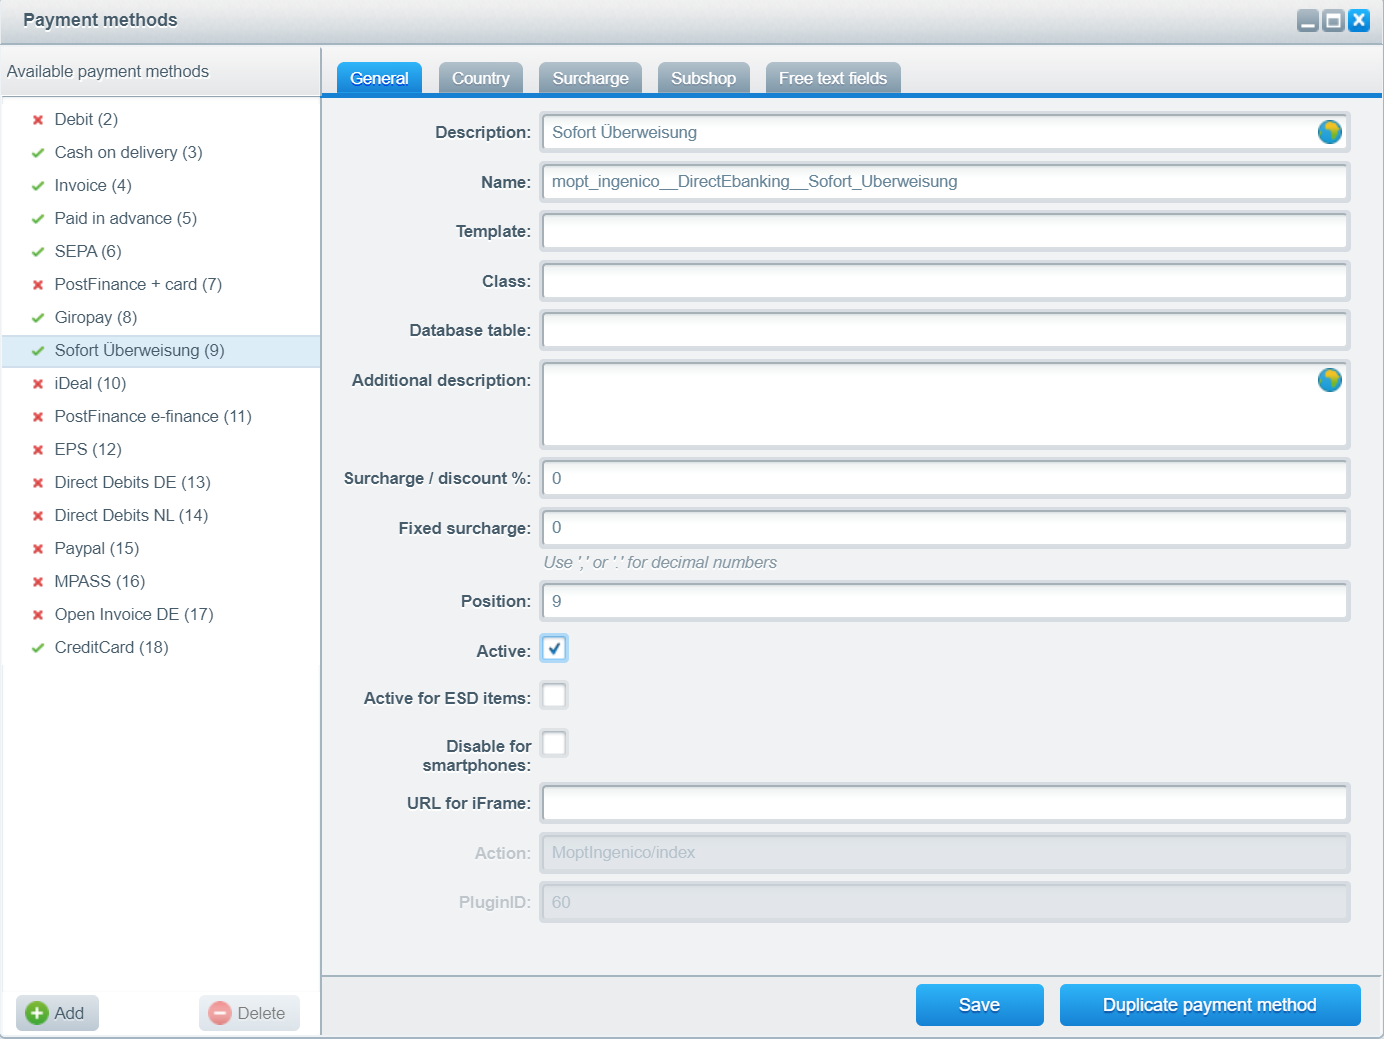1384x1039 pixels.
Task: Select Sofort Überweisung (9) list entry
Action: (160, 351)
